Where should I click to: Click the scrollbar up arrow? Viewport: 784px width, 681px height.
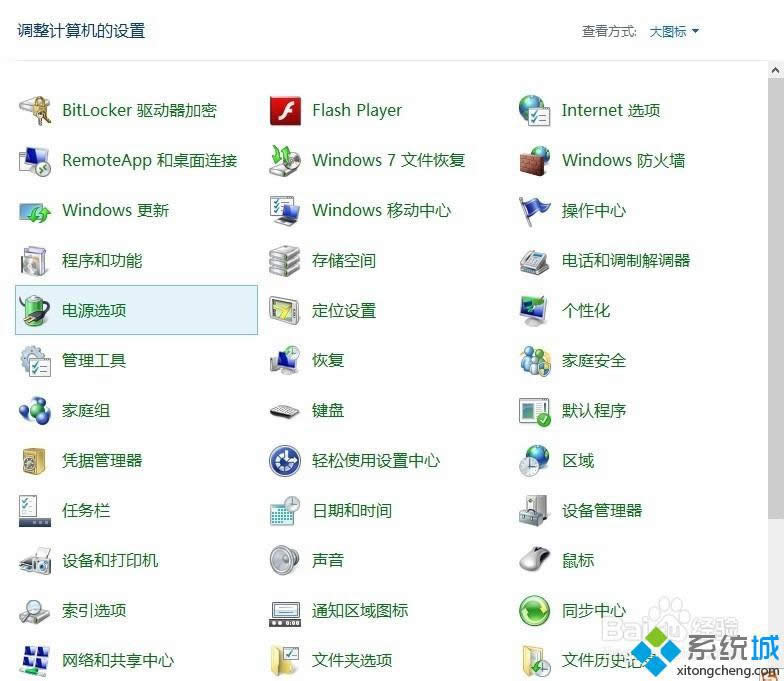point(776,70)
